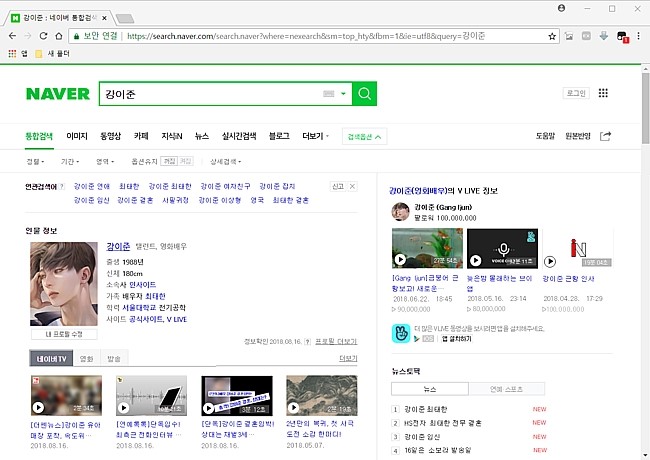Close the related searches box with X
This screenshot has width=650, height=460.
[x=352, y=186]
